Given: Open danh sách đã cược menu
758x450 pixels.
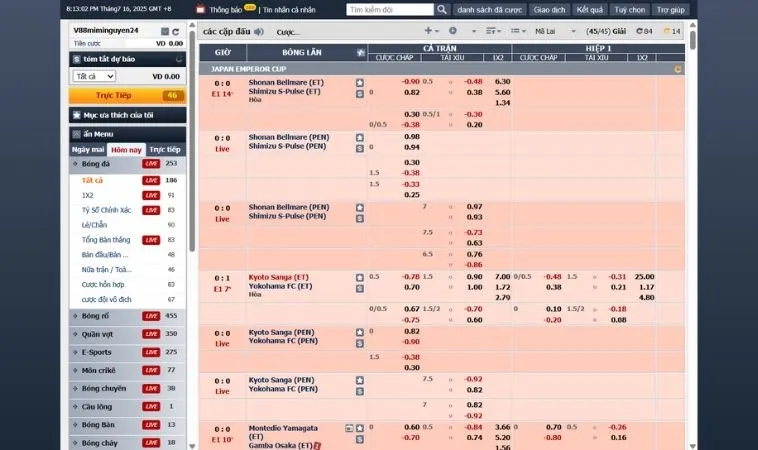Looking at the screenshot, I should pos(489,10).
